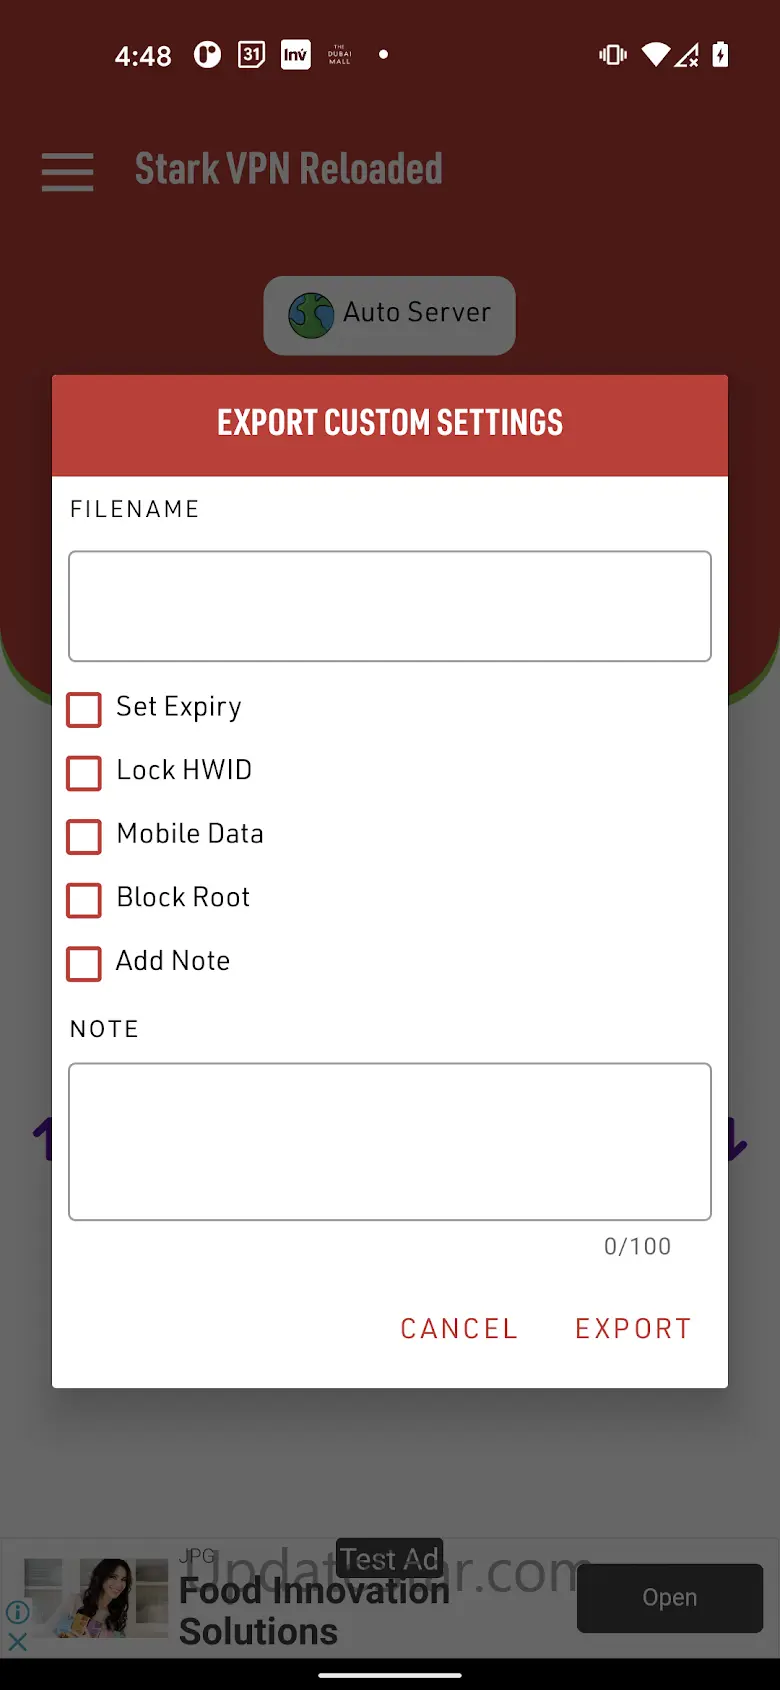Enable the Set Expiry checkbox
The width and height of the screenshot is (780, 1690).
click(84, 709)
